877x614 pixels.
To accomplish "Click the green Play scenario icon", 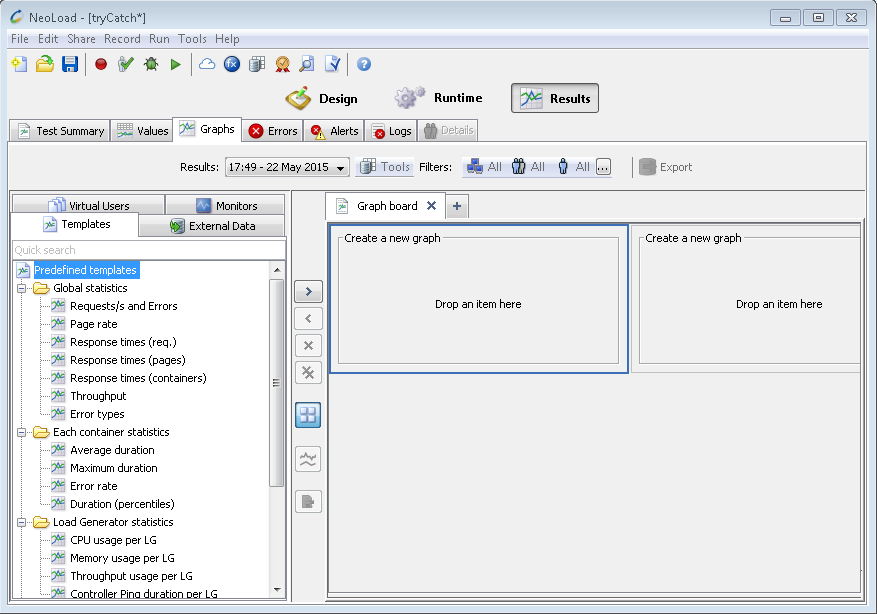I will point(176,64).
